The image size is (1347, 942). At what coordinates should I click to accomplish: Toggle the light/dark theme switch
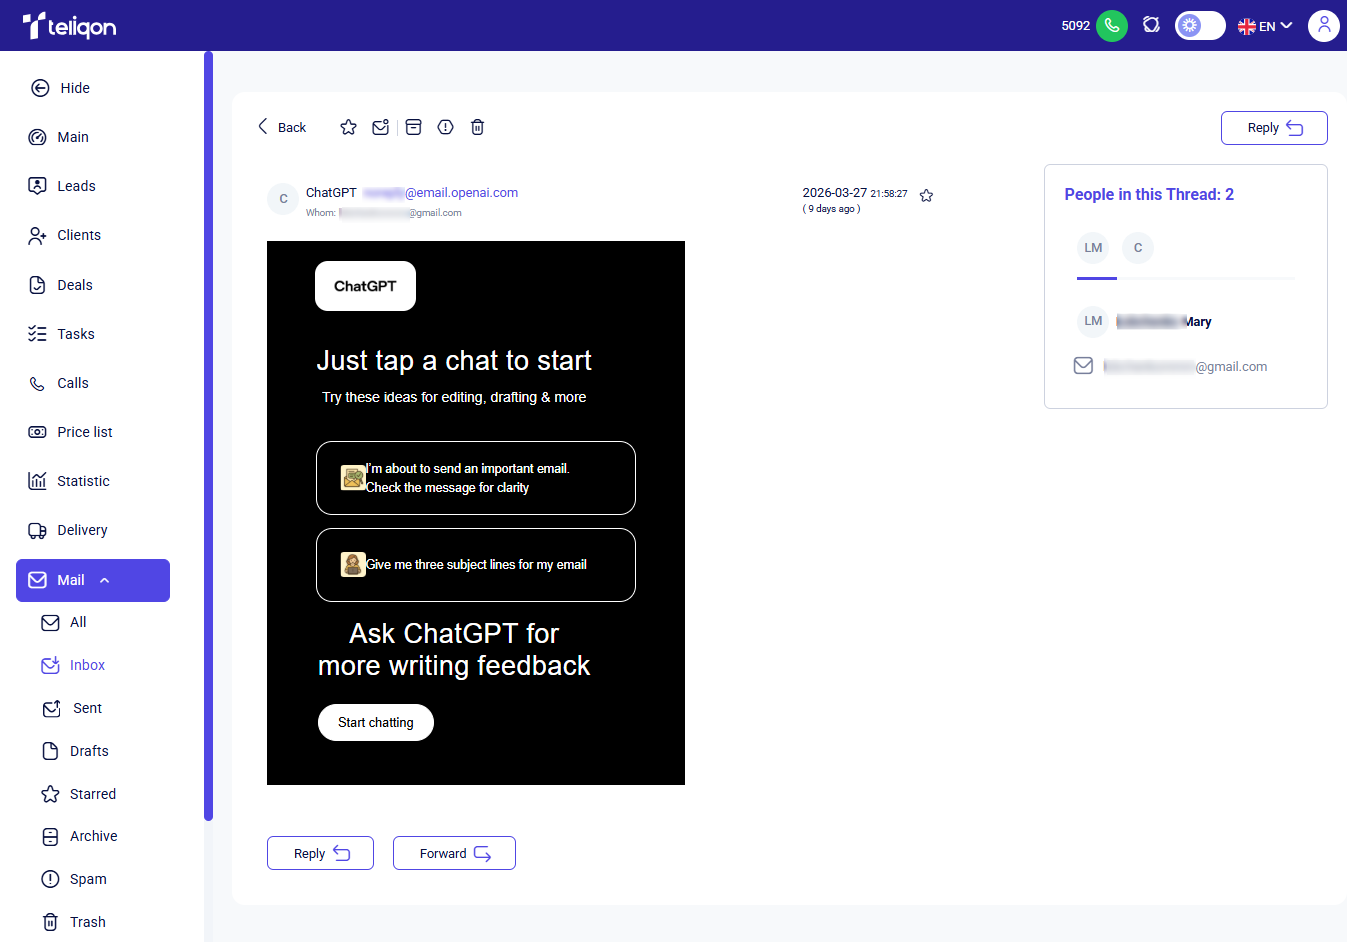pos(1200,26)
